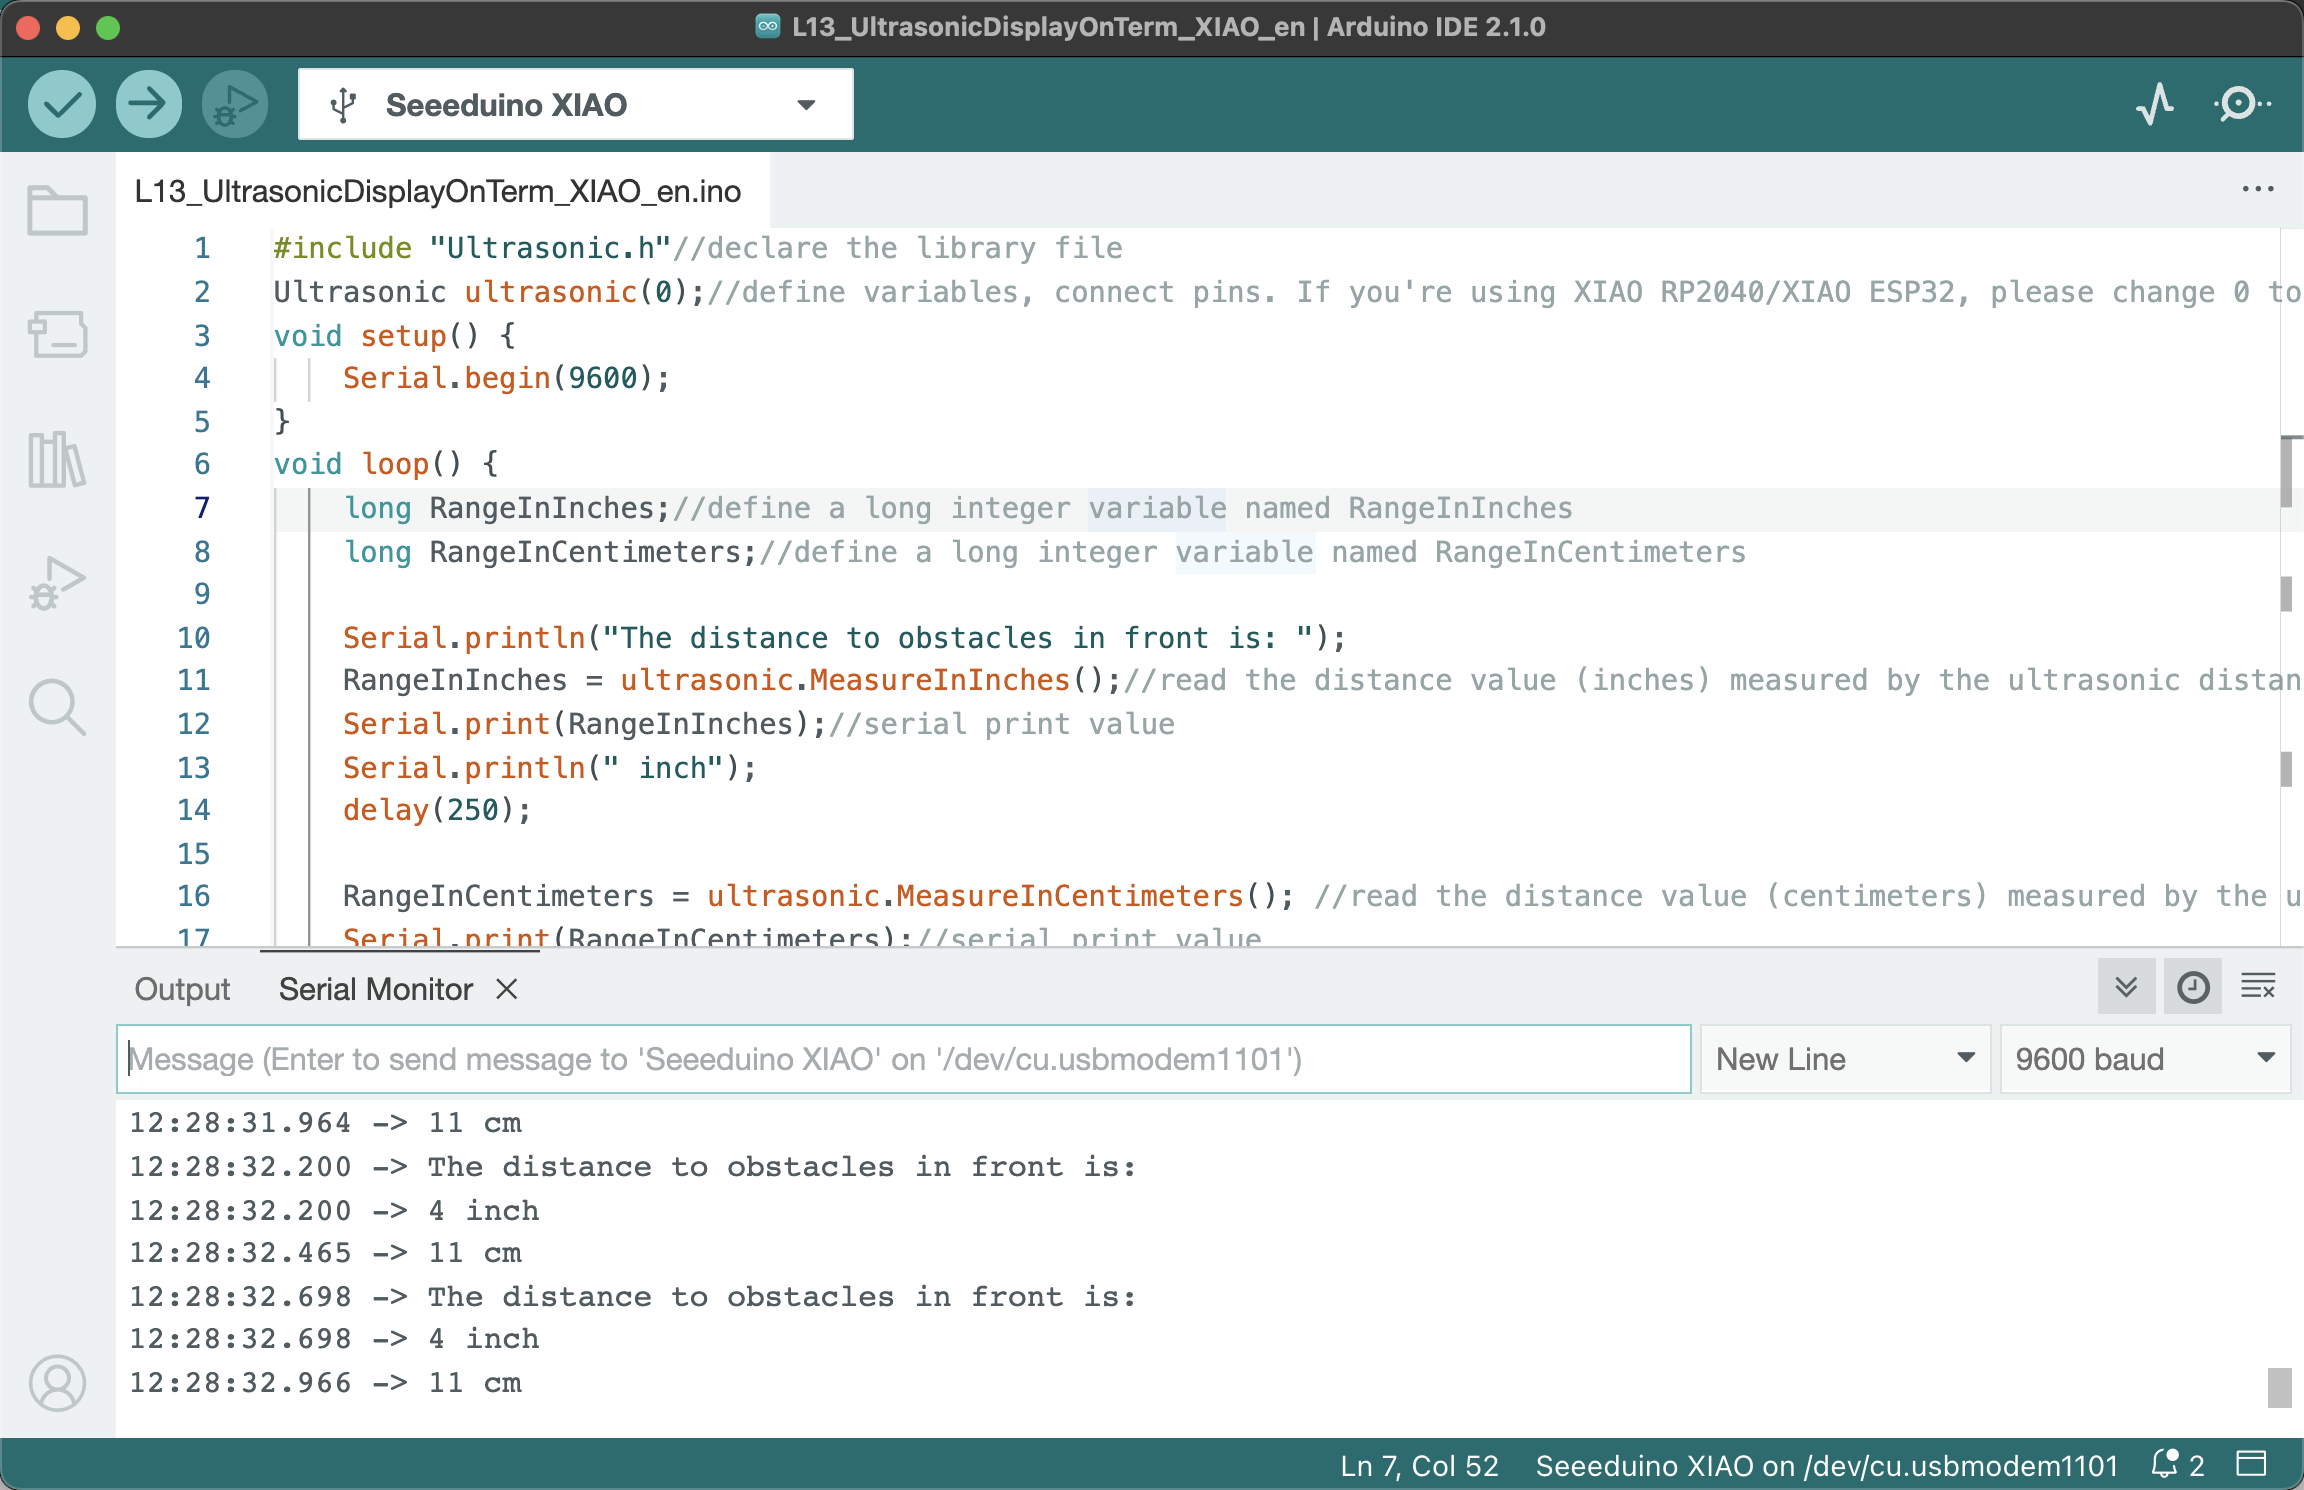Screen dimensions: 2304x1490
Task: Click the USB icon in board selector
Action: [x=343, y=104]
